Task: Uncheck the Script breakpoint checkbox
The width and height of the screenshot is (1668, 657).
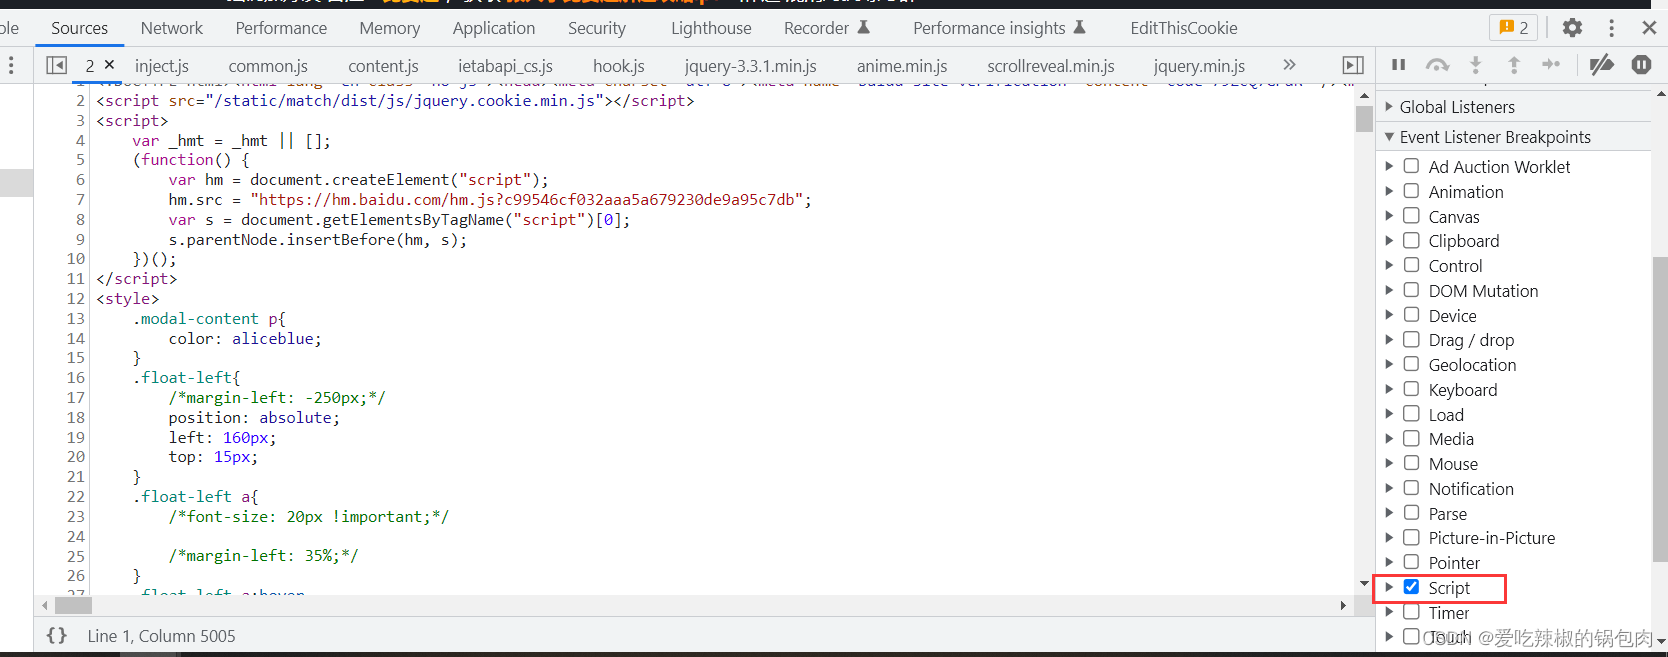Action: point(1411,587)
